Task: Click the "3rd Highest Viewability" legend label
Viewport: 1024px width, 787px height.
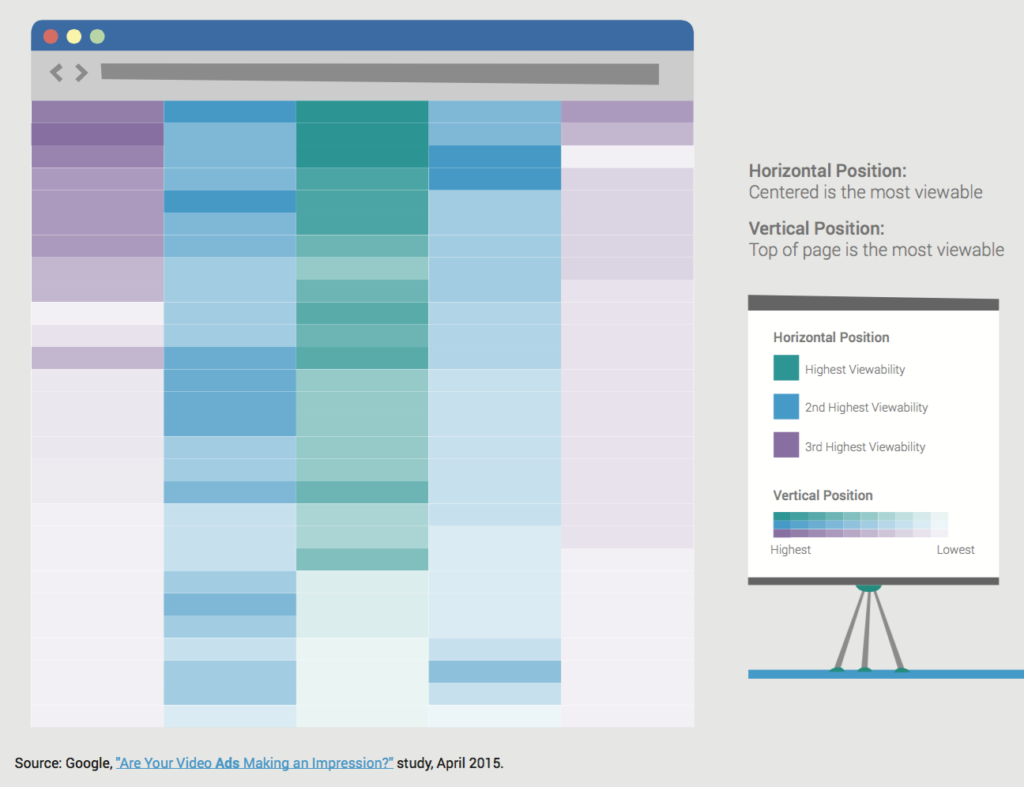Action: (865, 447)
